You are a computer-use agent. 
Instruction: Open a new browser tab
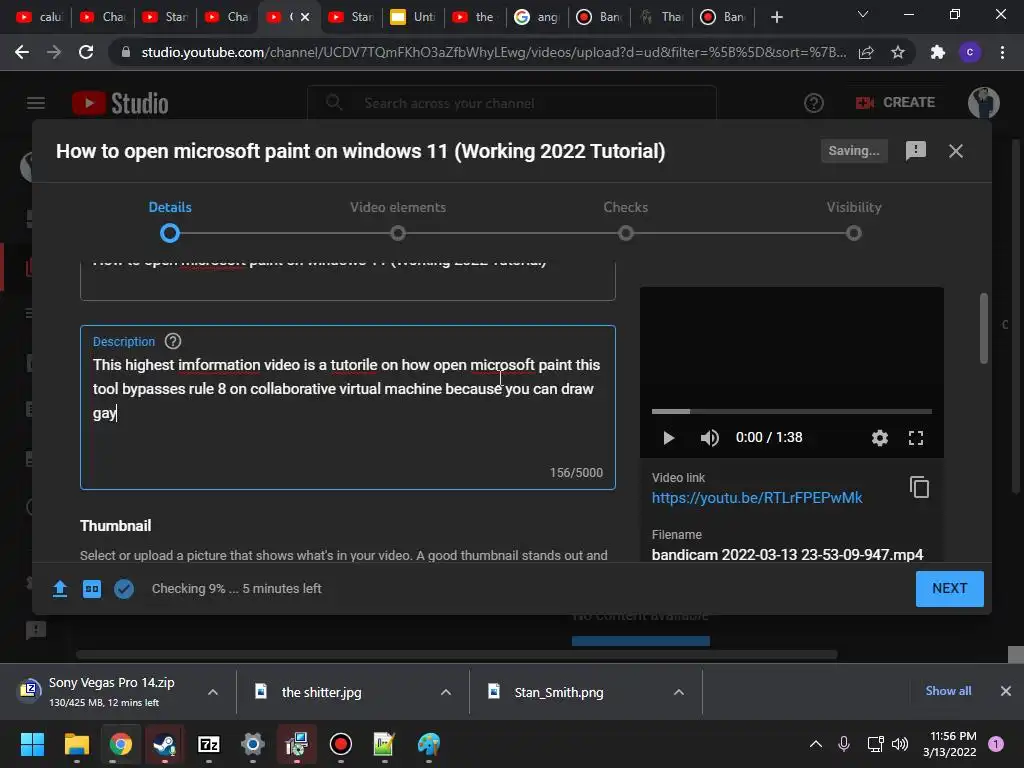click(x=776, y=17)
